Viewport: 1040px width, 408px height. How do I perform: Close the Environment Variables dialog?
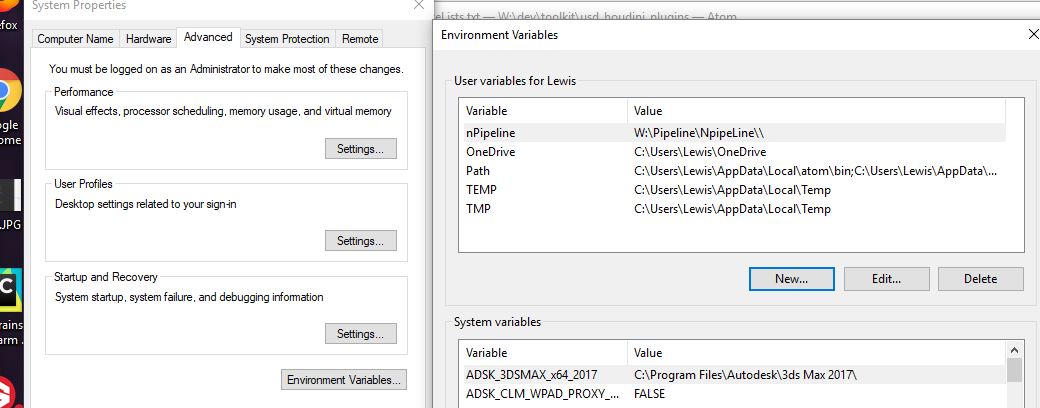1032,35
